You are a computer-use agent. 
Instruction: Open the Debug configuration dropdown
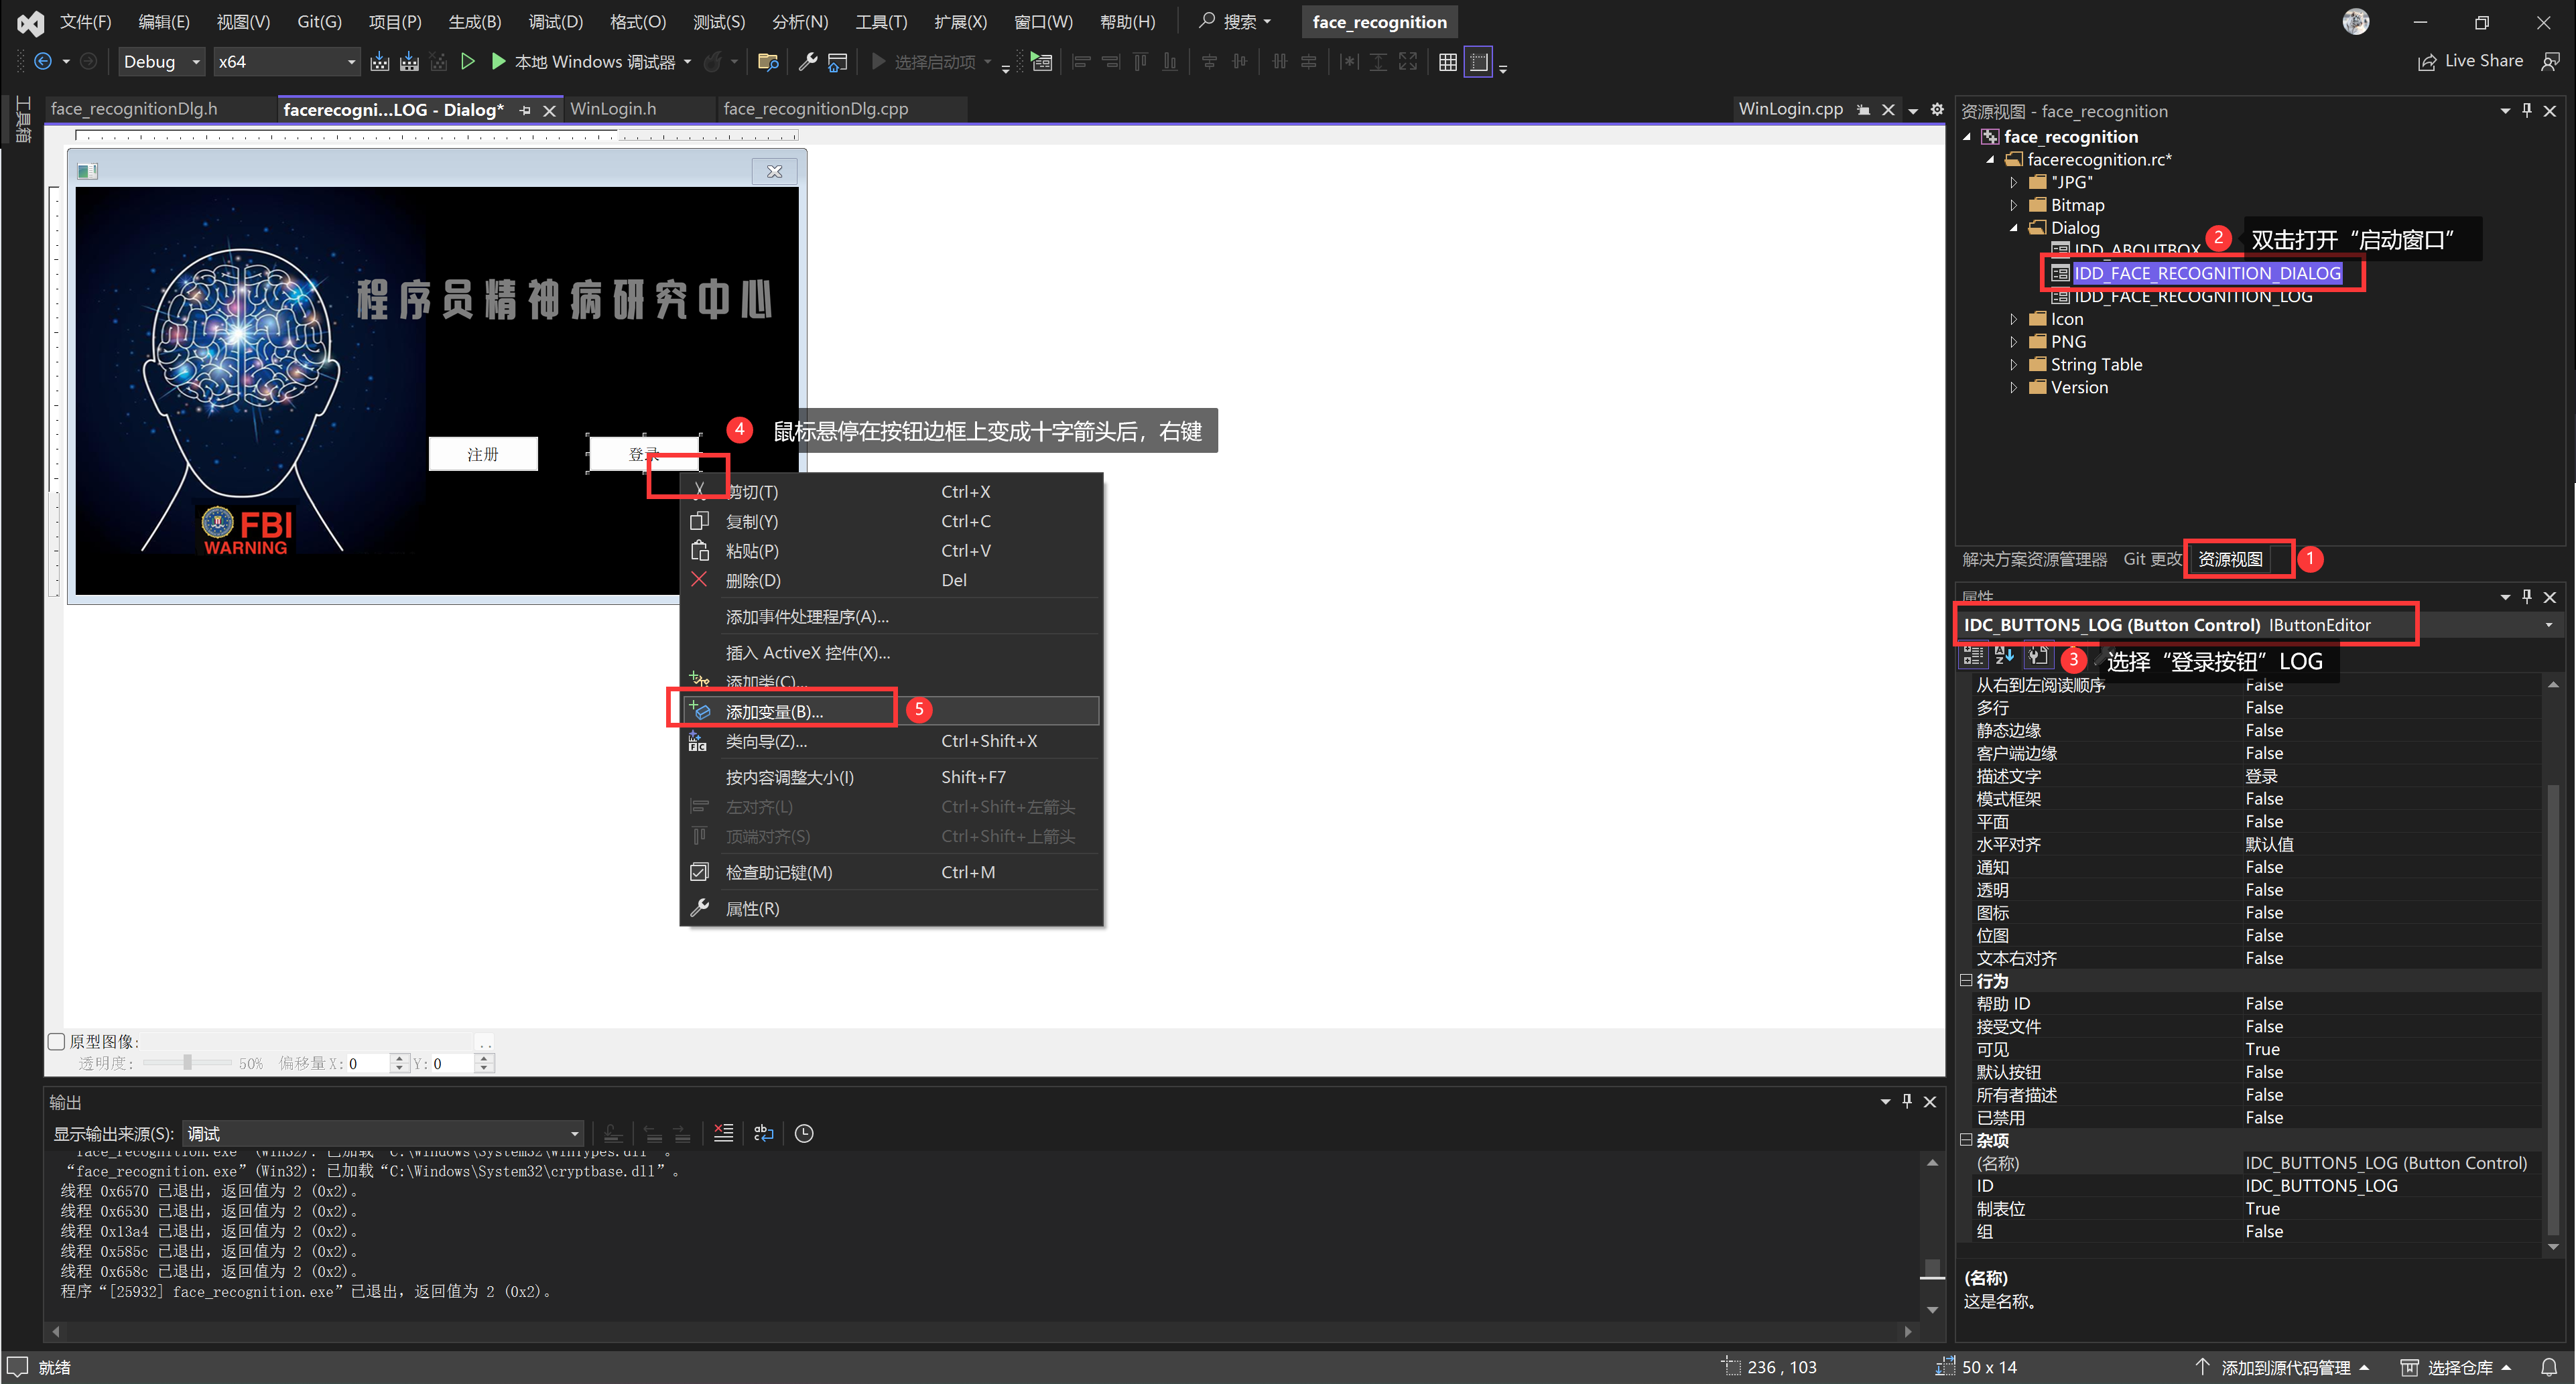(161, 62)
